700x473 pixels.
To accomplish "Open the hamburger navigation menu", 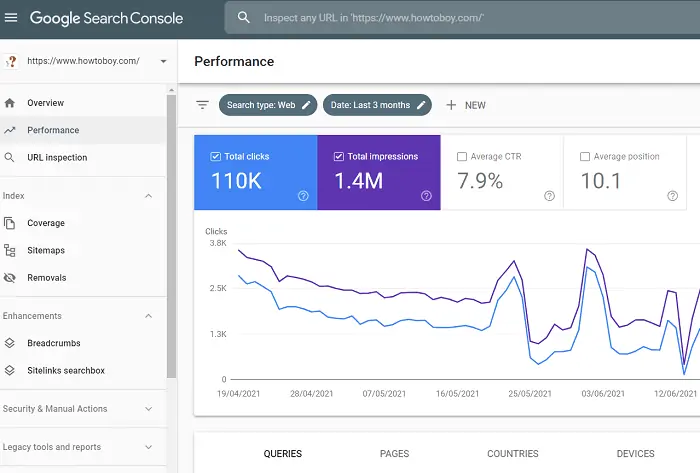I will coord(11,18).
